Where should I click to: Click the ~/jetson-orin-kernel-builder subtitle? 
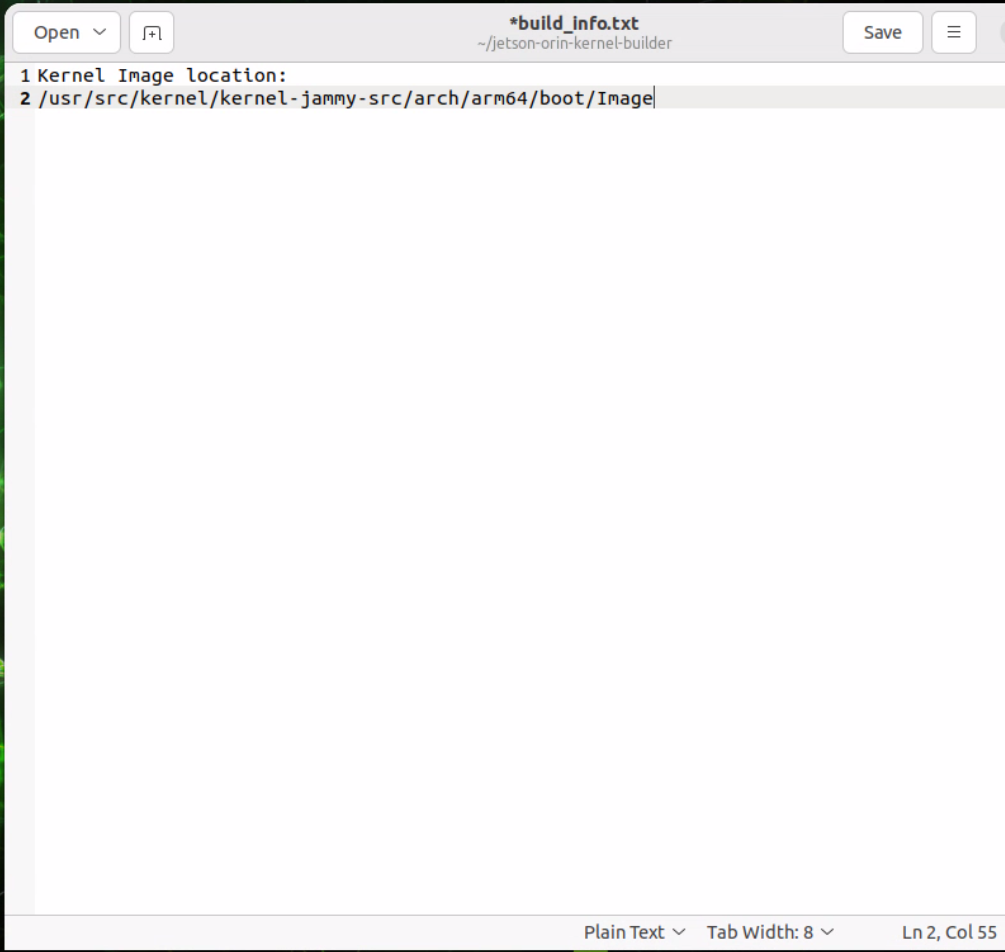pos(574,44)
